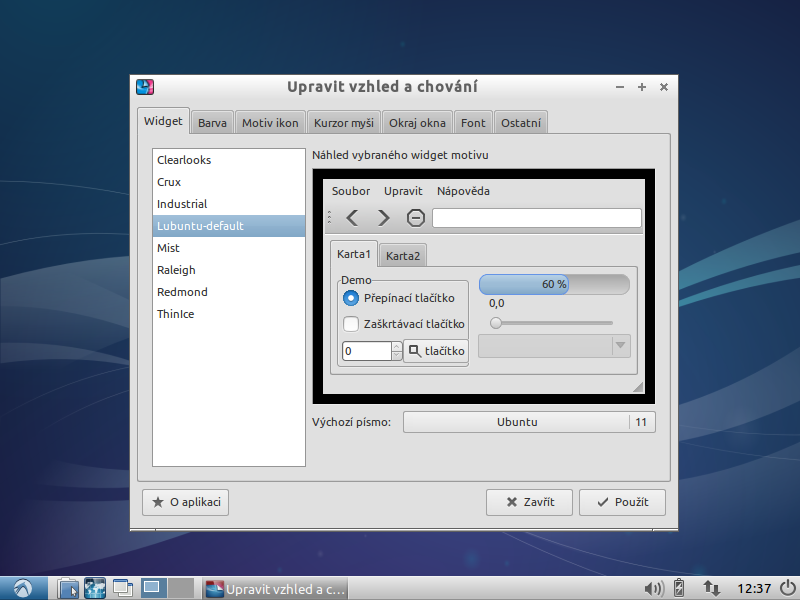The width and height of the screenshot is (800, 600).
Task: Click the forward arrow in the widget preview
Action: 383,217
